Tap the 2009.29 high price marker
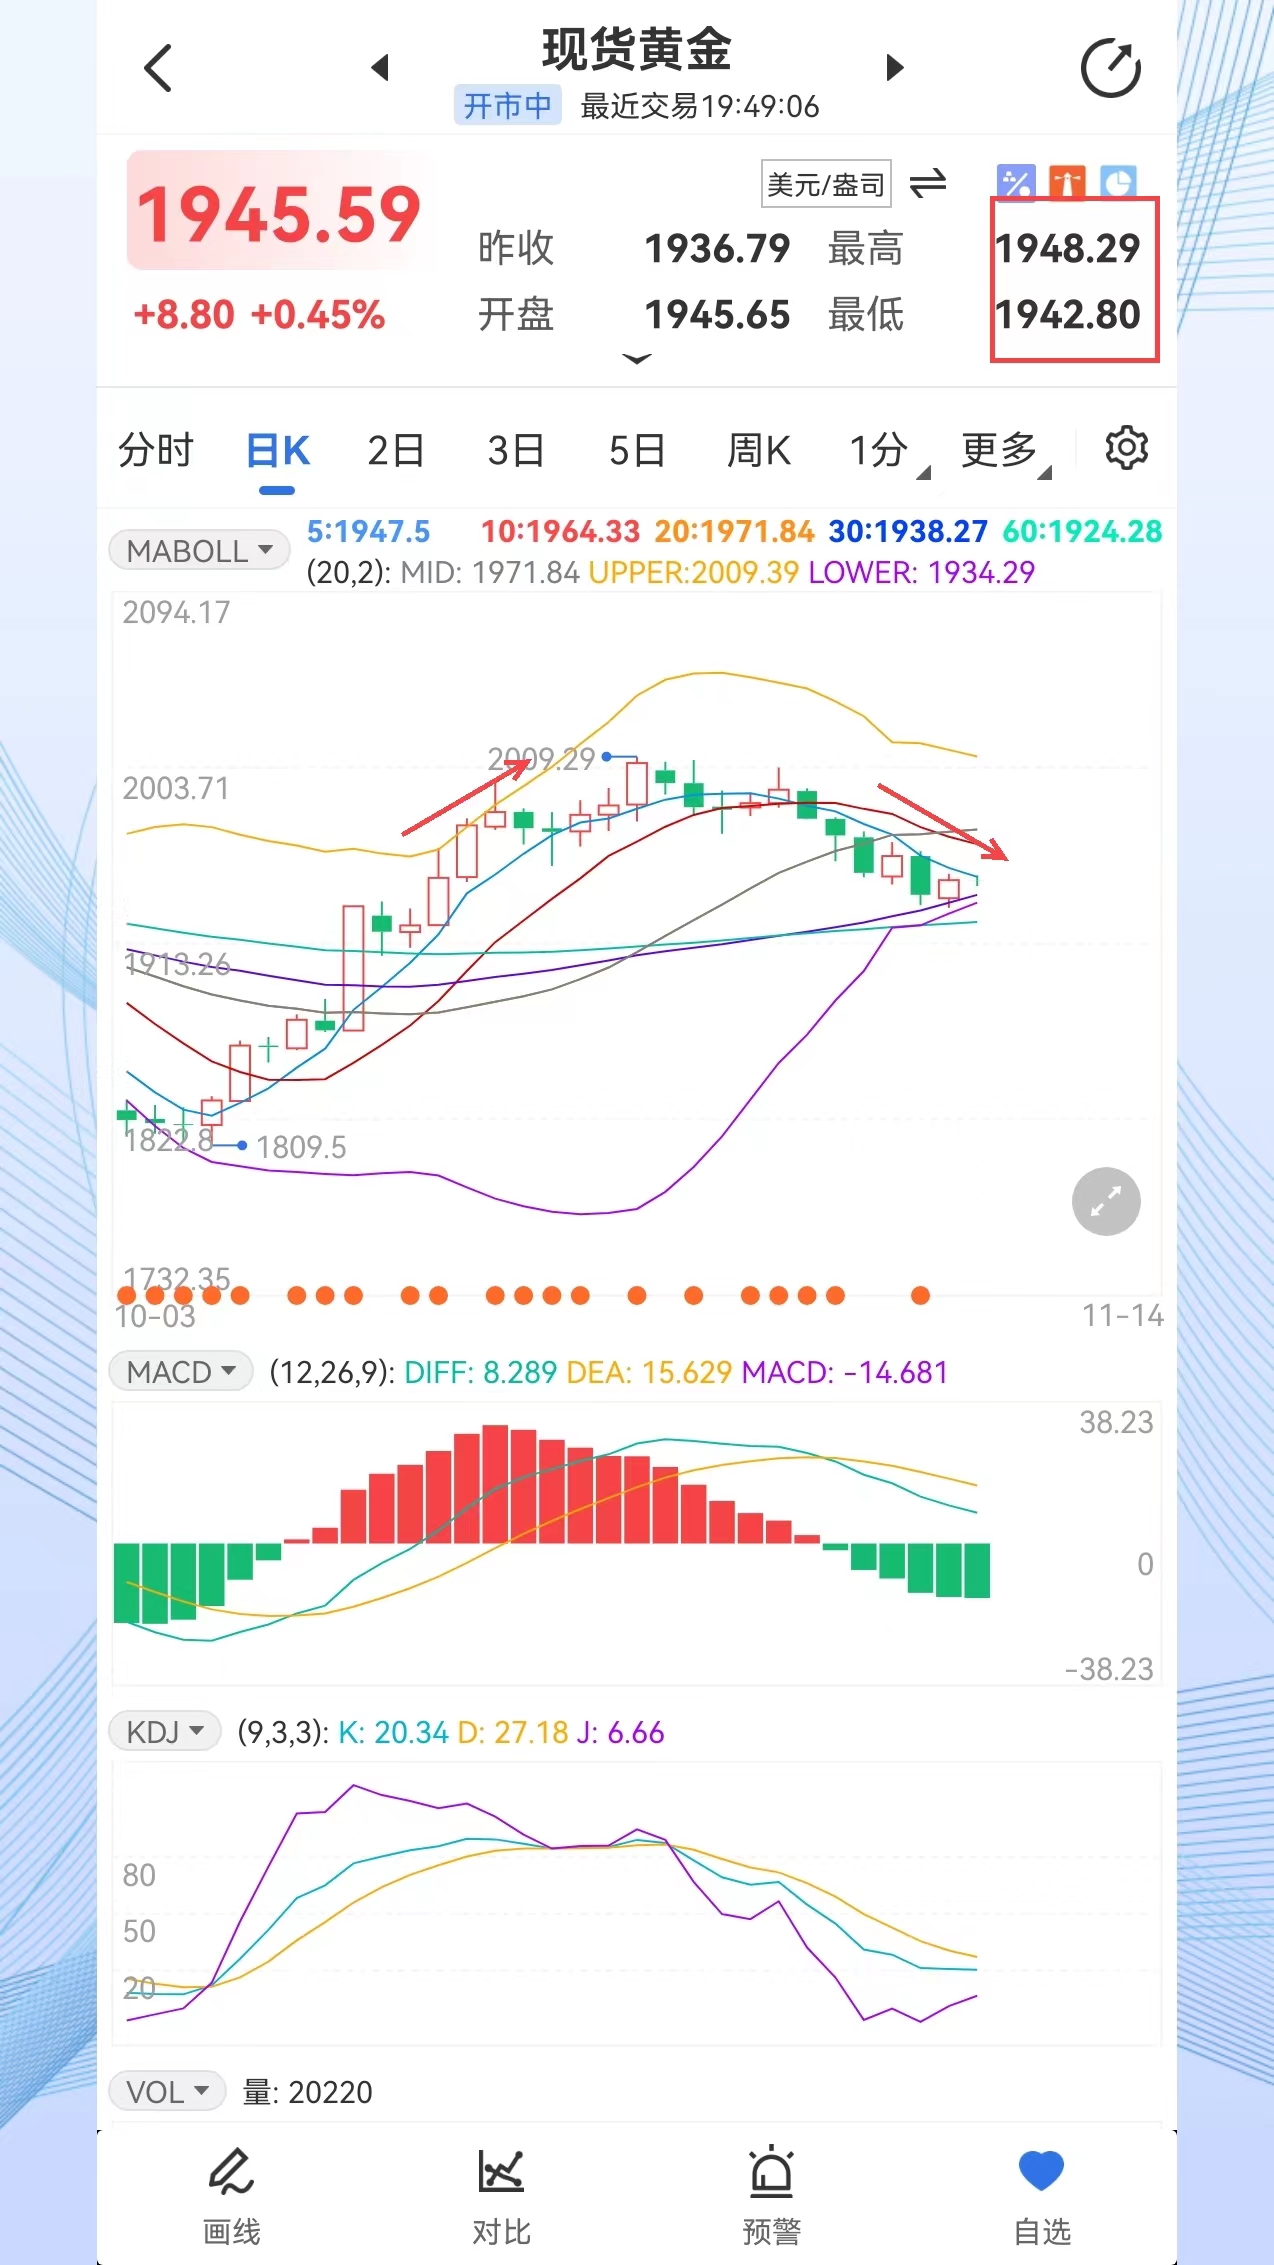Screen dimensions: 1274x2265 pos(541,759)
